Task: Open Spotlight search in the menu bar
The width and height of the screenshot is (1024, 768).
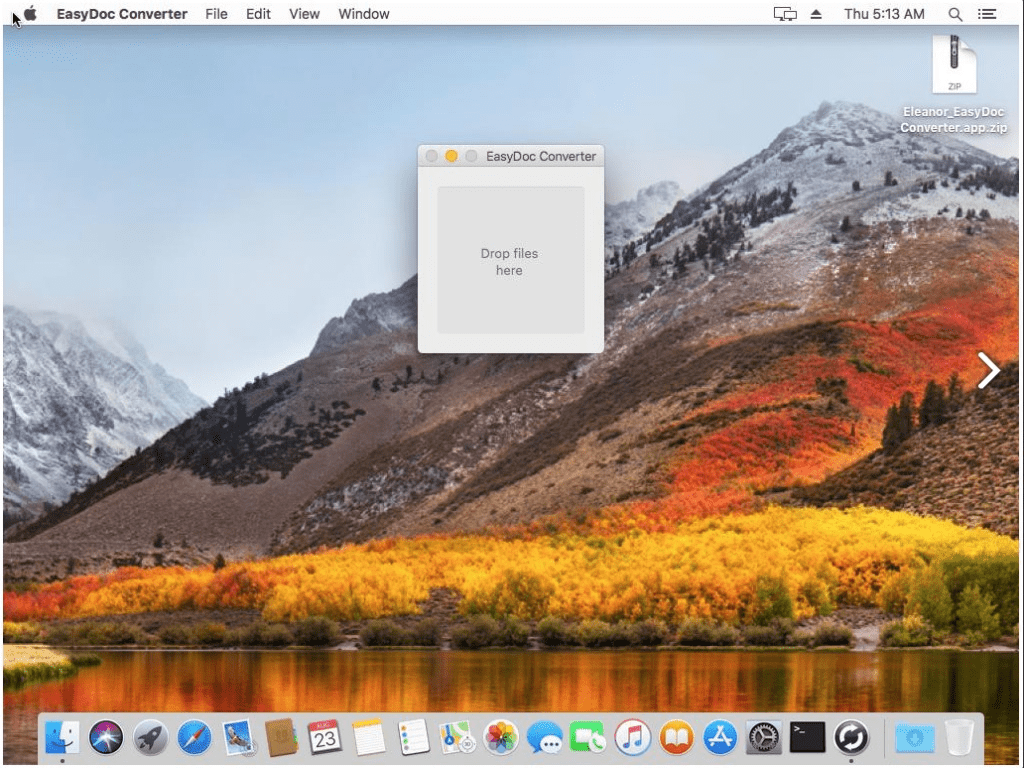Action: pos(955,14)
